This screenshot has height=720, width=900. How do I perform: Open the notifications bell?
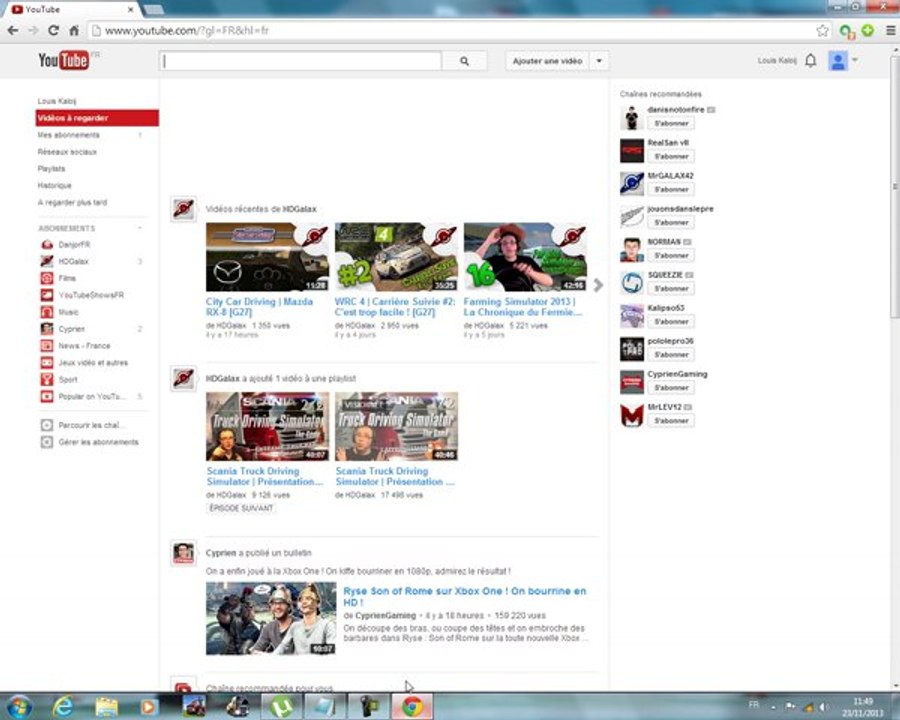click(x=810, y=60)
